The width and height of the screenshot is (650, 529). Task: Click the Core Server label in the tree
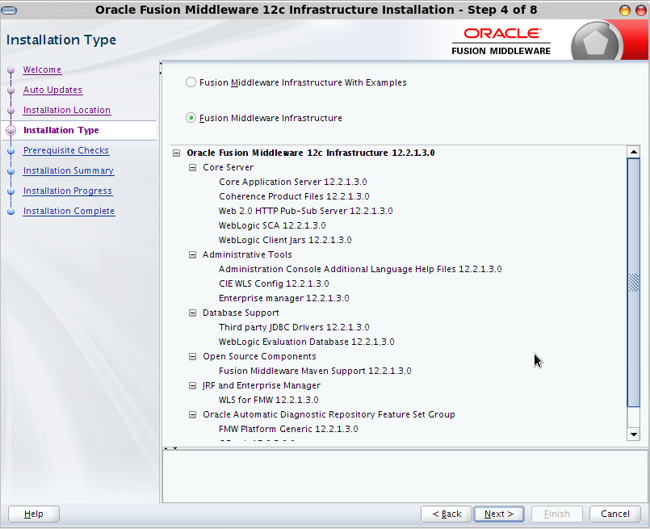click(228, 167)
